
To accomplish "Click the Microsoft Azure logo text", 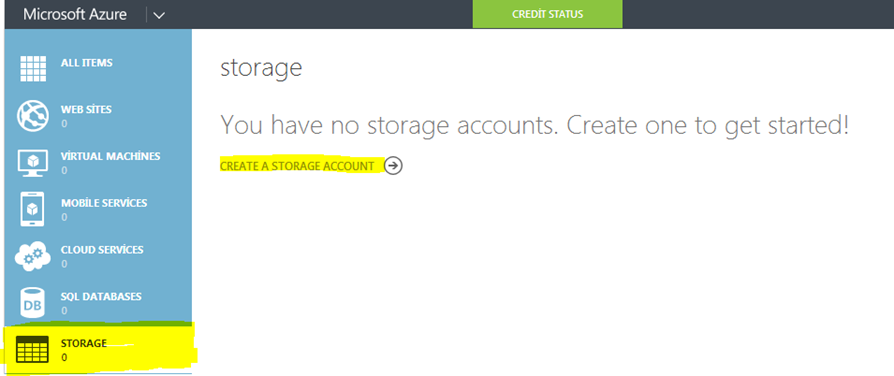I will click(75, 14).
